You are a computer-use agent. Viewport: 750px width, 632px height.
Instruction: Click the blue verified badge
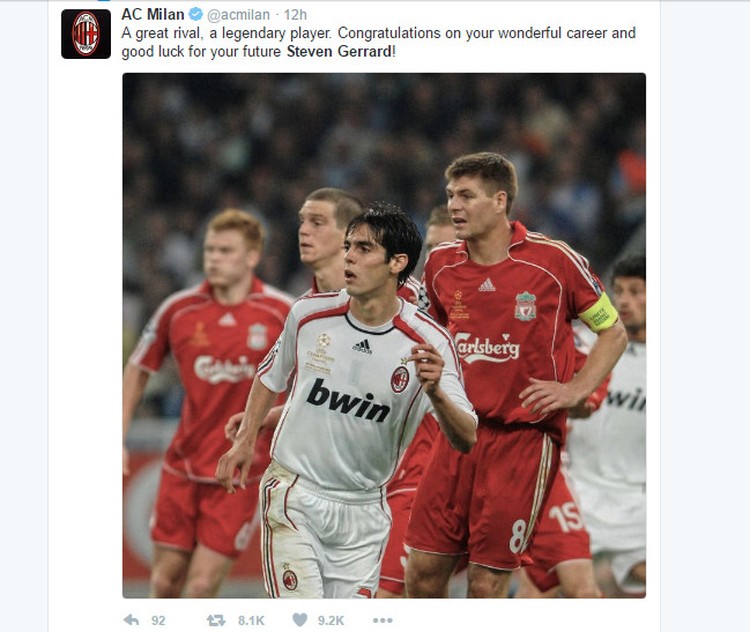tap(196, 15)
